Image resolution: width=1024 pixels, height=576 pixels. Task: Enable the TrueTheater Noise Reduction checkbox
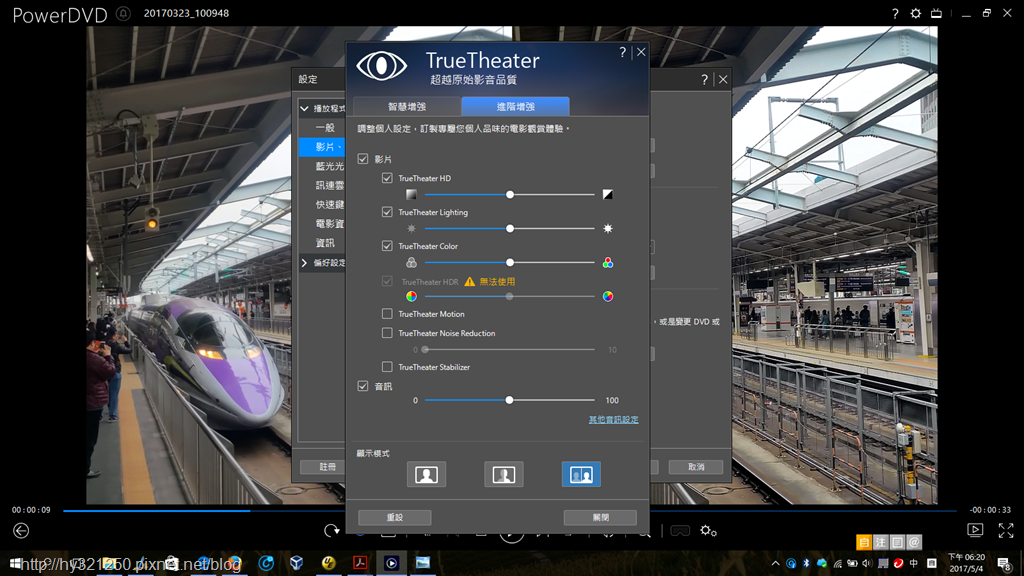click(x=387, y=333)
